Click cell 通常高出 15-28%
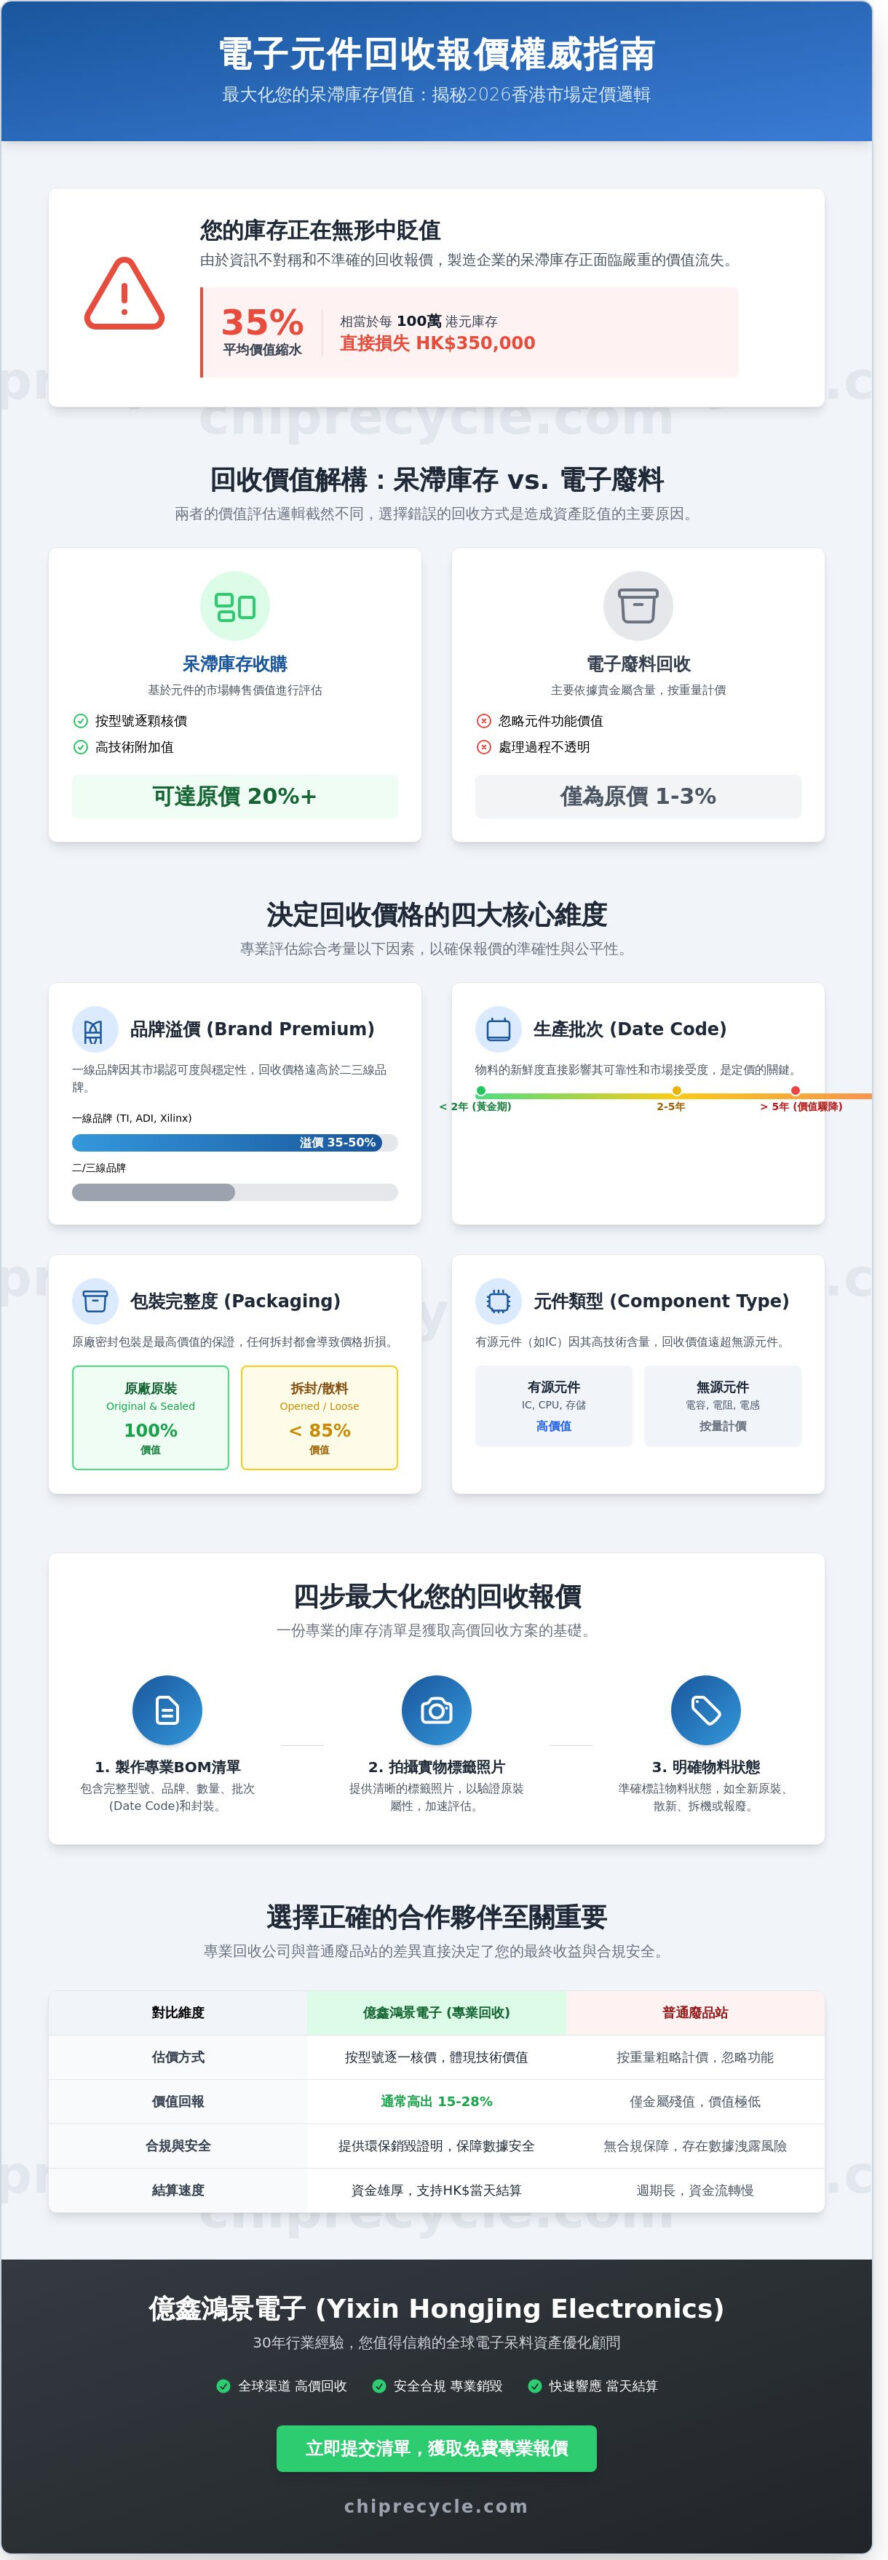 pyautogui.click(x=436, y=2102)
